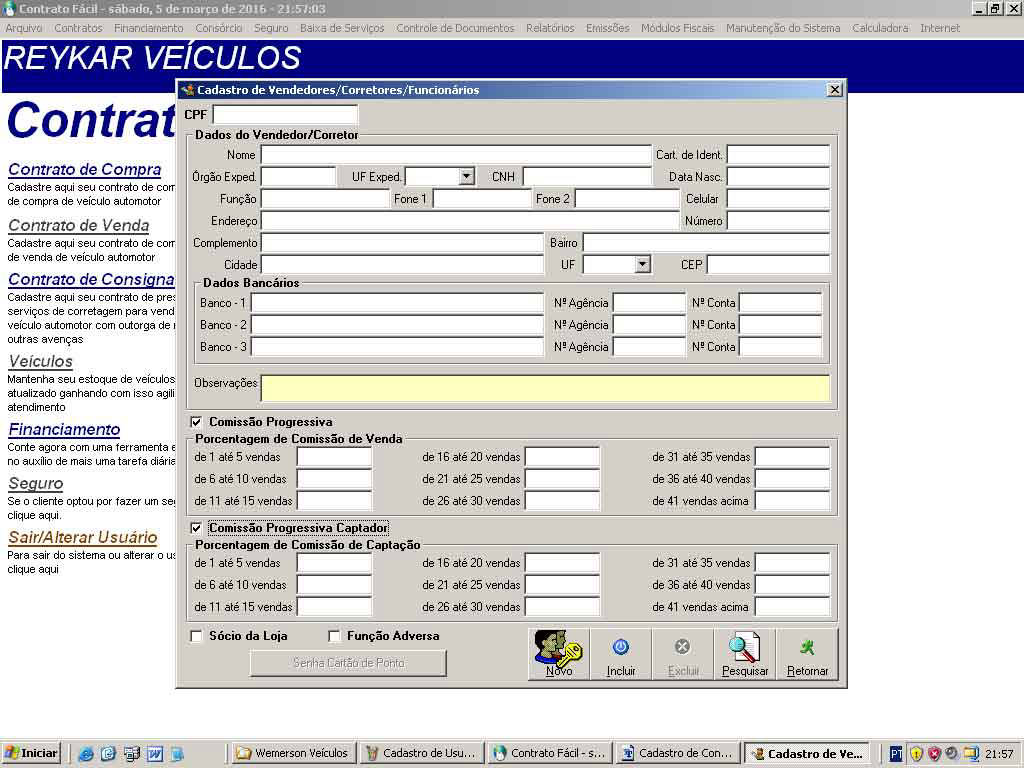Image resolution: width=1024 pixels, height=768 pixels.
Task: Click the Novo button with key icon
Action: click(558, 654)
